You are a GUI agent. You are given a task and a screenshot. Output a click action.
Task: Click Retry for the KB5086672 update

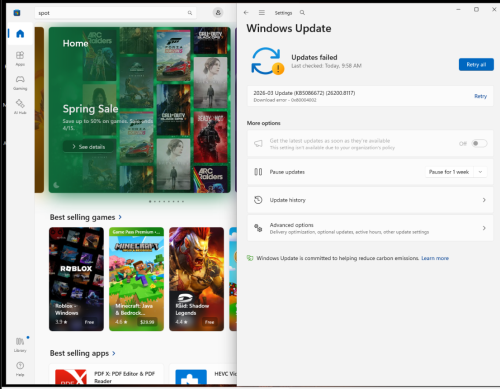click(480, 96)
